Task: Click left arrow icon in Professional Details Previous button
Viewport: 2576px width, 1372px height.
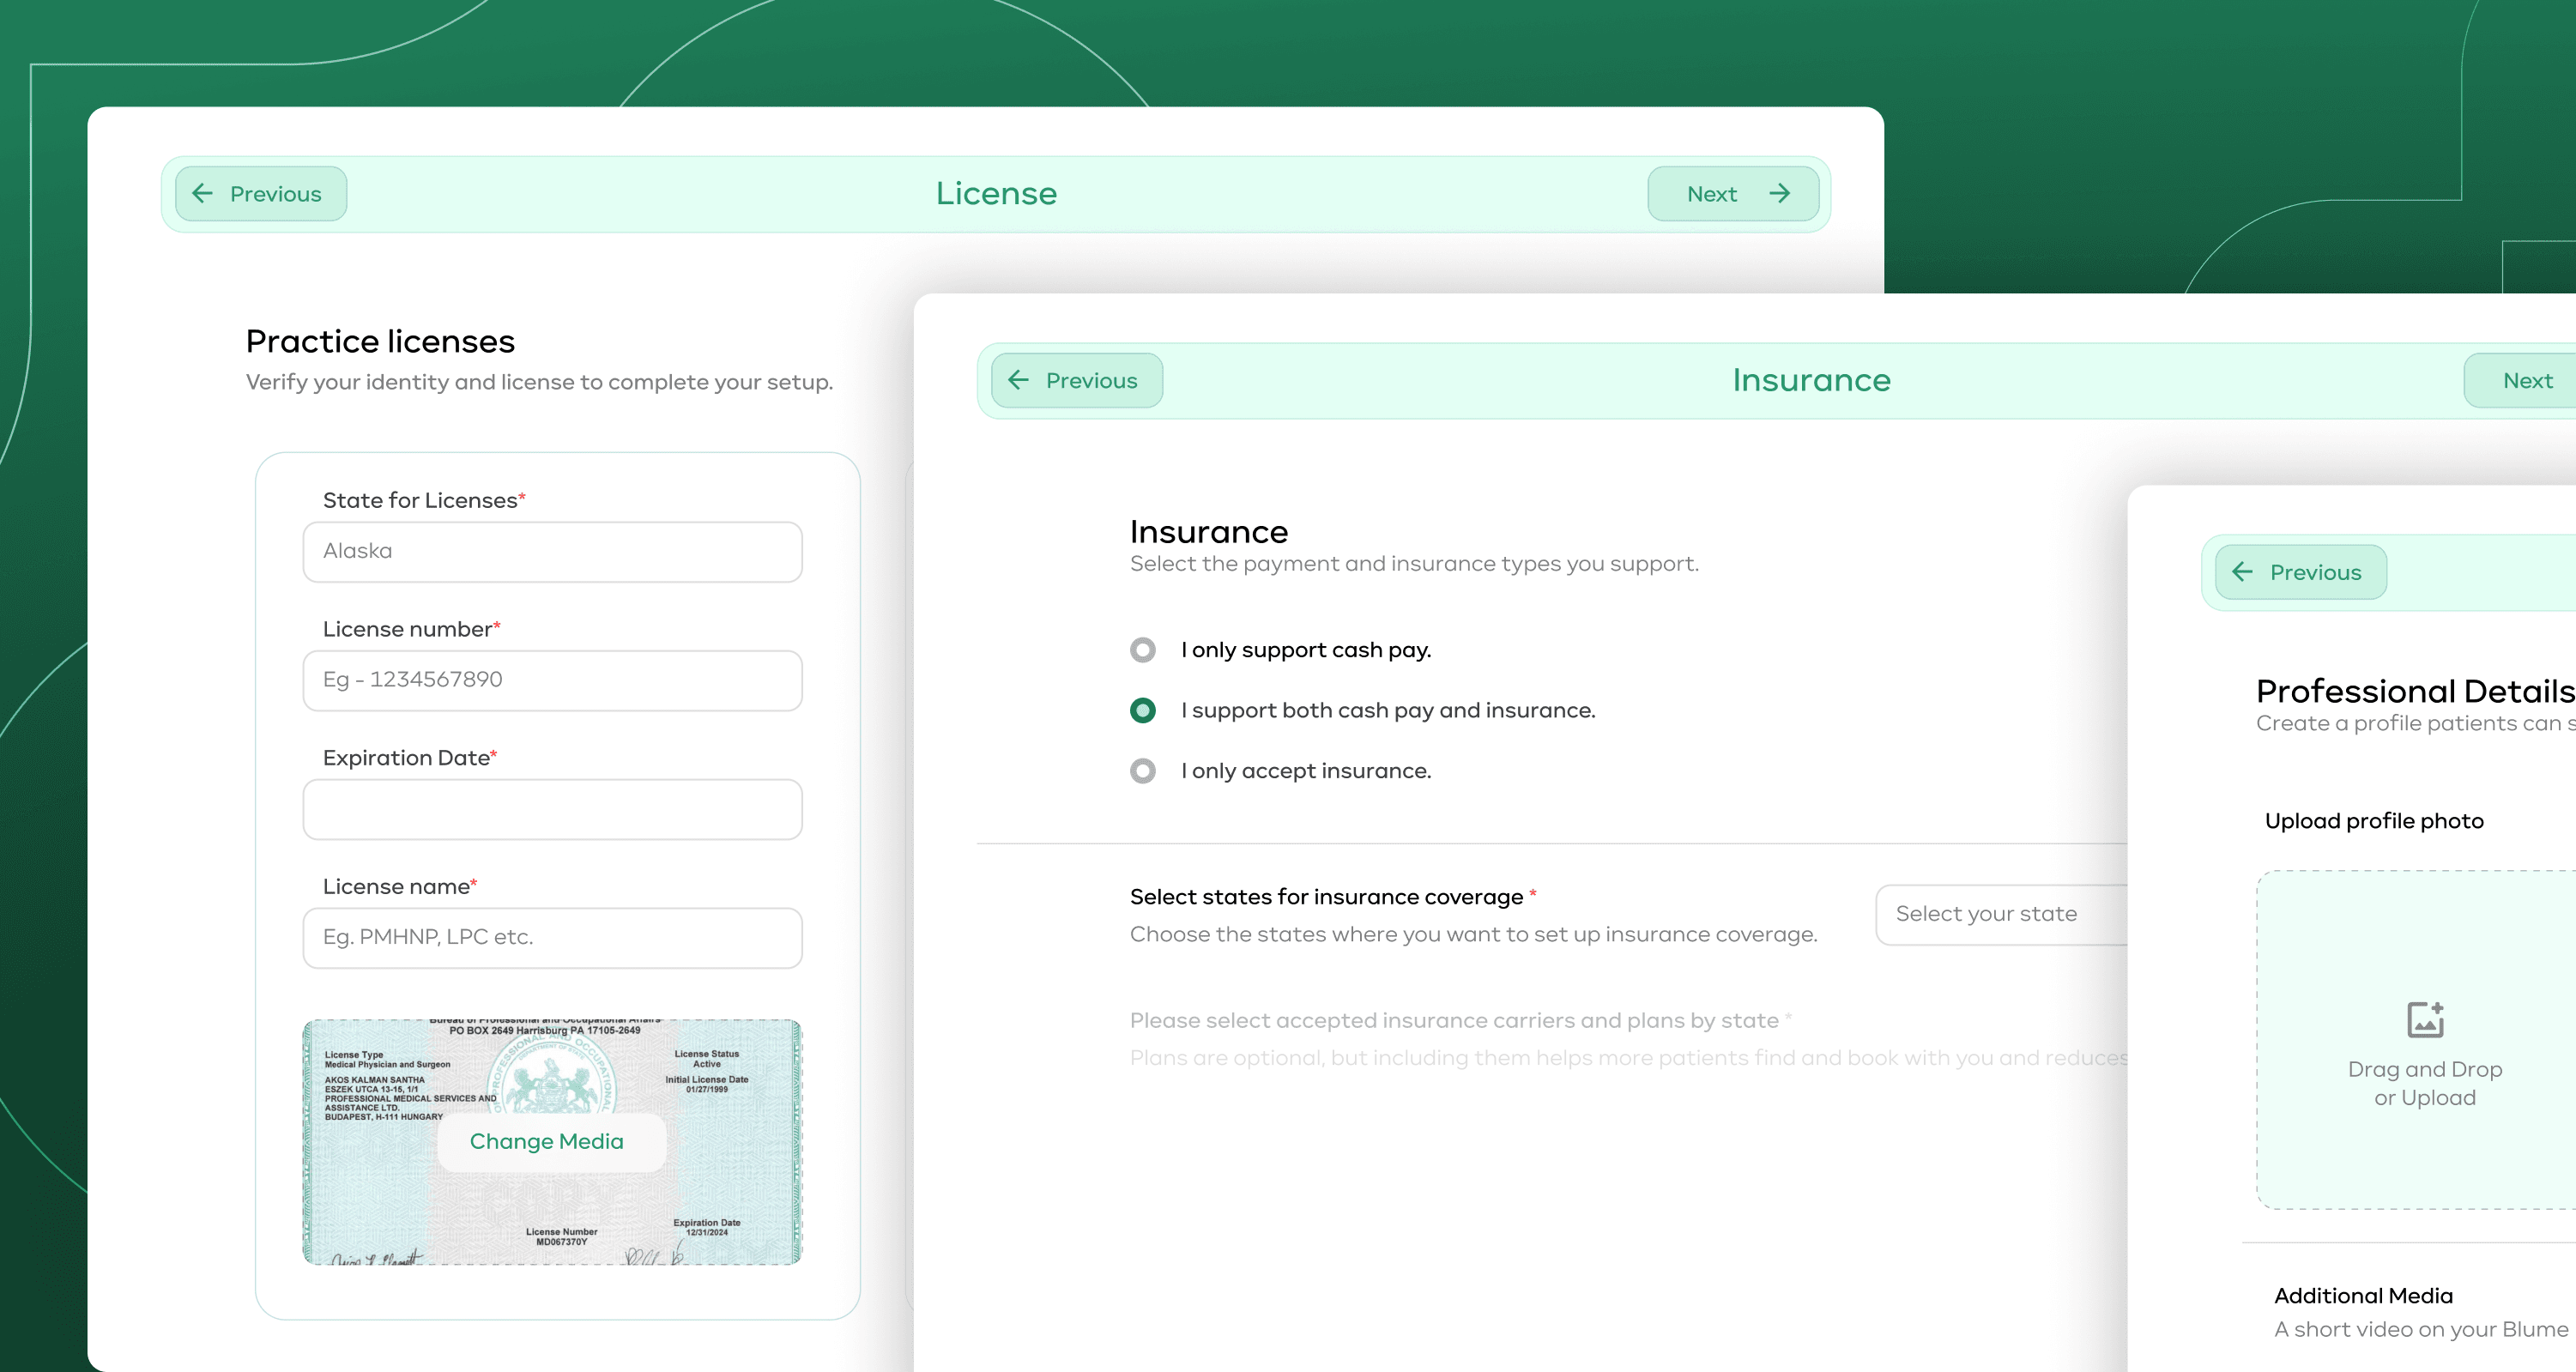Action: [2243, 573]
